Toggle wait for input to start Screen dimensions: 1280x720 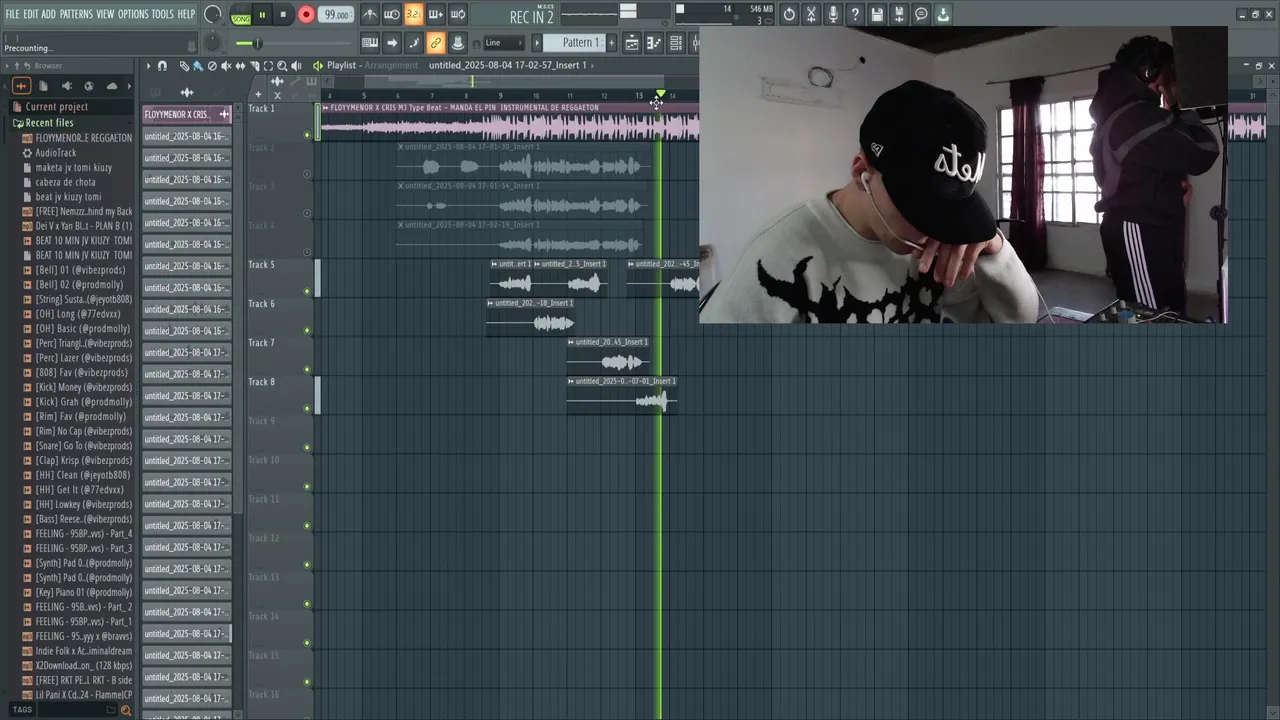coord(392,14)
